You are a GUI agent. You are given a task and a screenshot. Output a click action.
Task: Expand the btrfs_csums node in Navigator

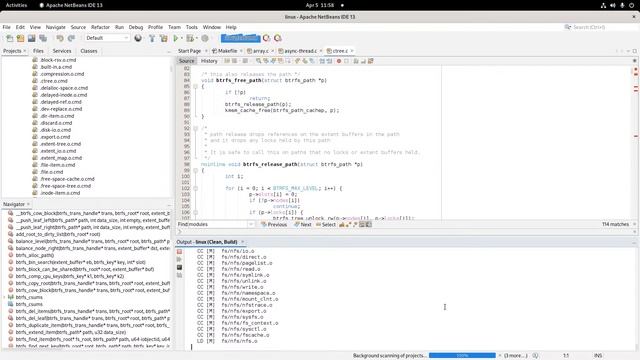[4, 297]
